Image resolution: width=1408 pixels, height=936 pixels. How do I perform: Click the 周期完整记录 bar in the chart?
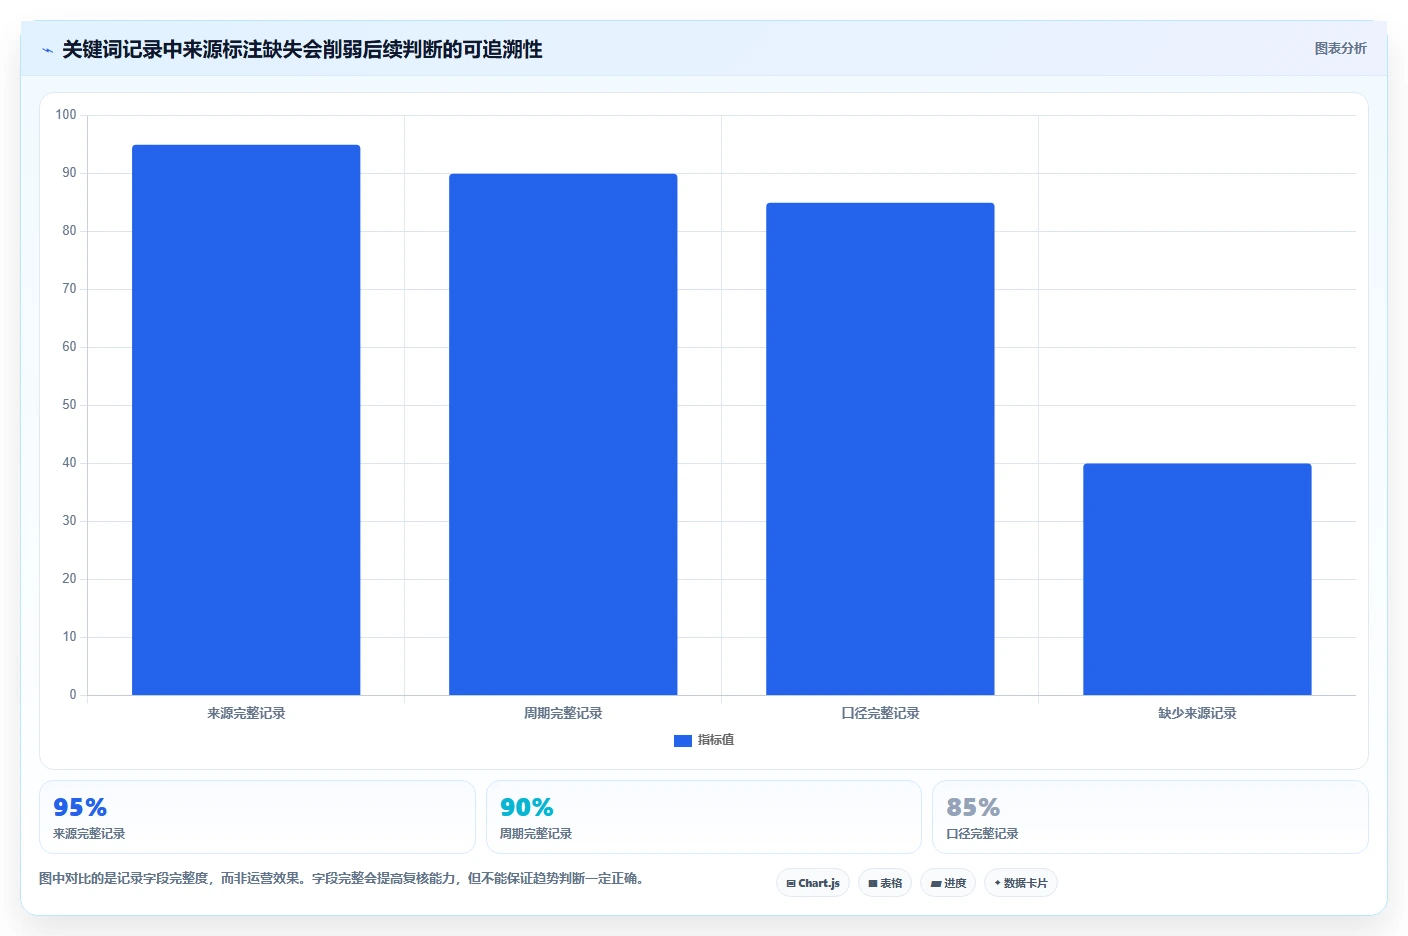point(563,434)
